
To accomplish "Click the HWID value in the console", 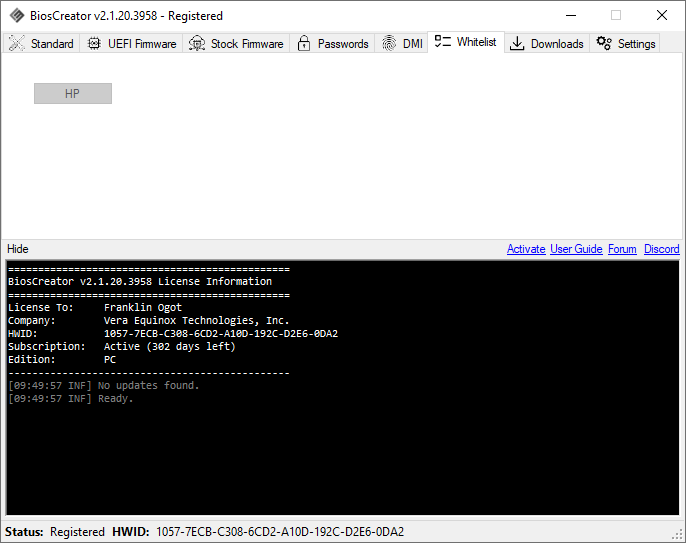I will tap(221, 333).
